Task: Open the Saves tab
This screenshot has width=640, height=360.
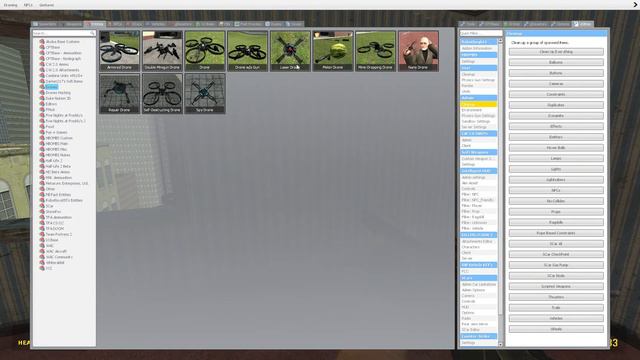Action: [x=294, y=24]
